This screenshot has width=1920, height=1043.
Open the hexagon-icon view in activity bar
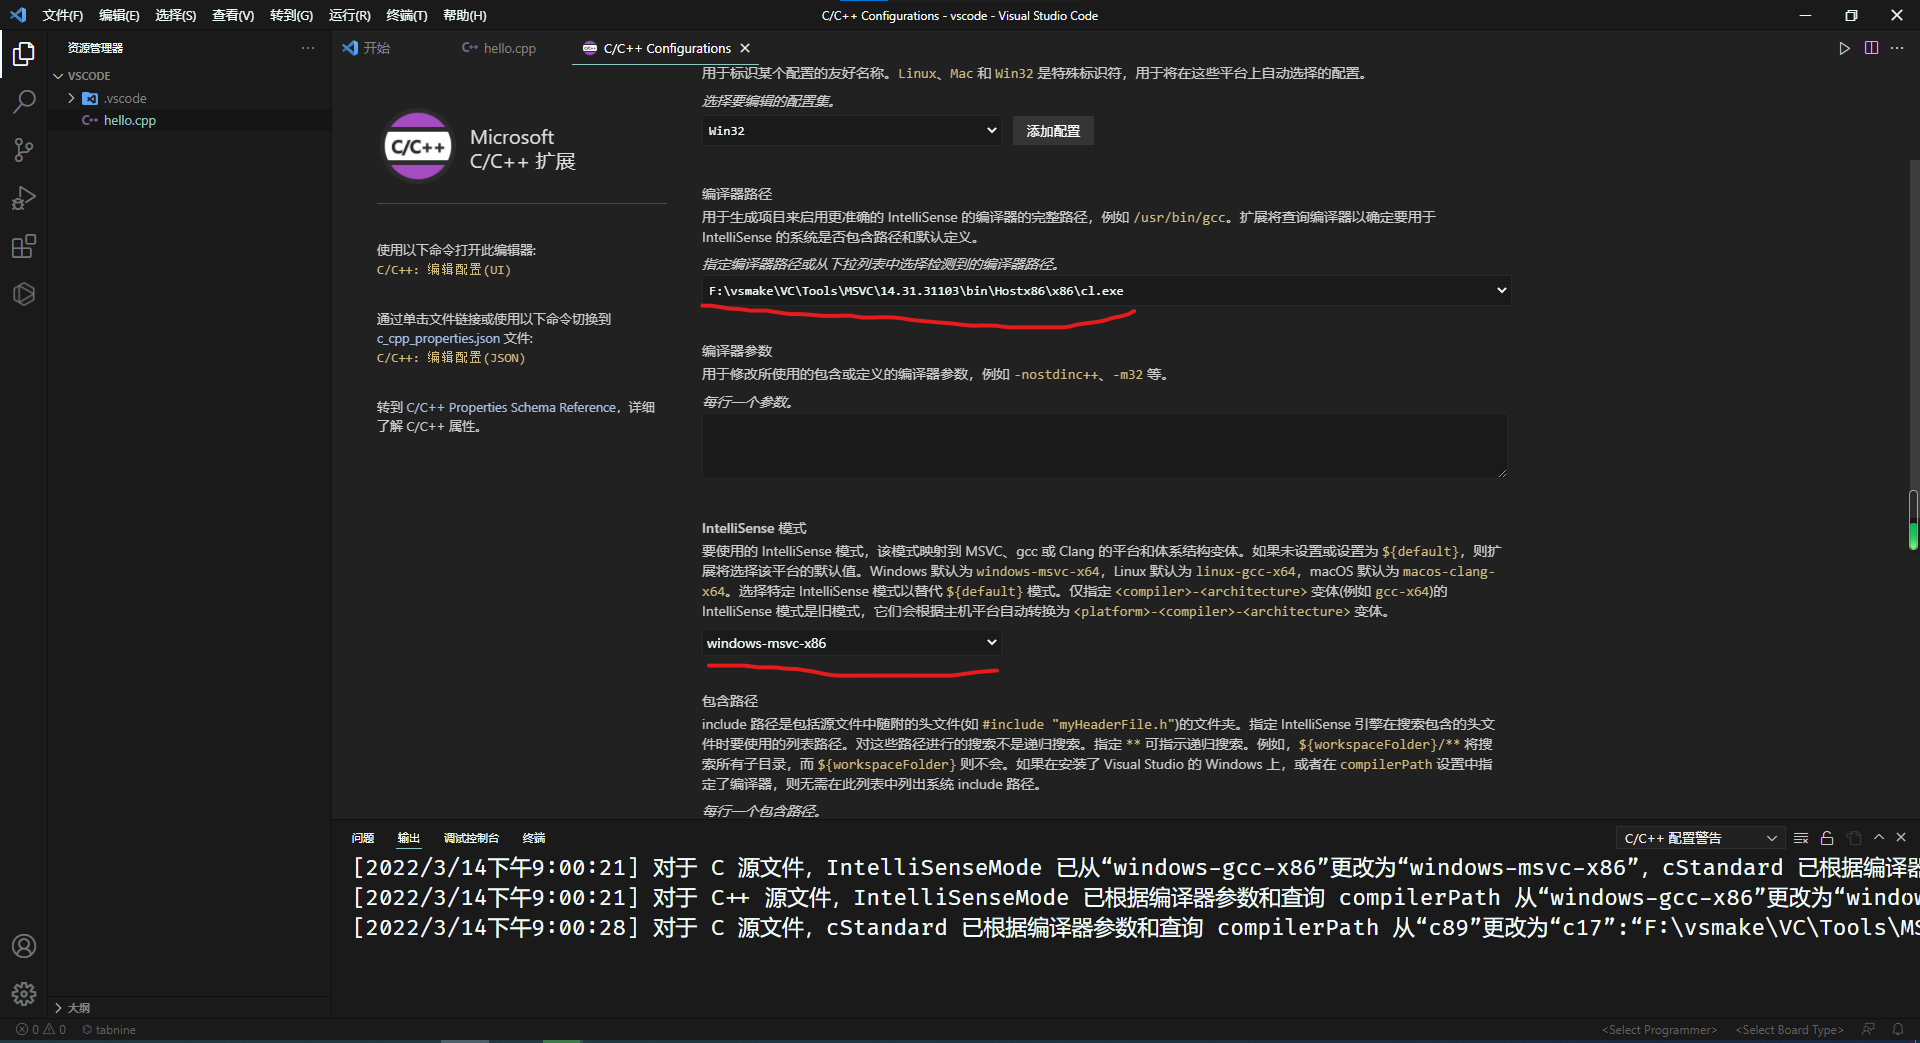(24, 294)
